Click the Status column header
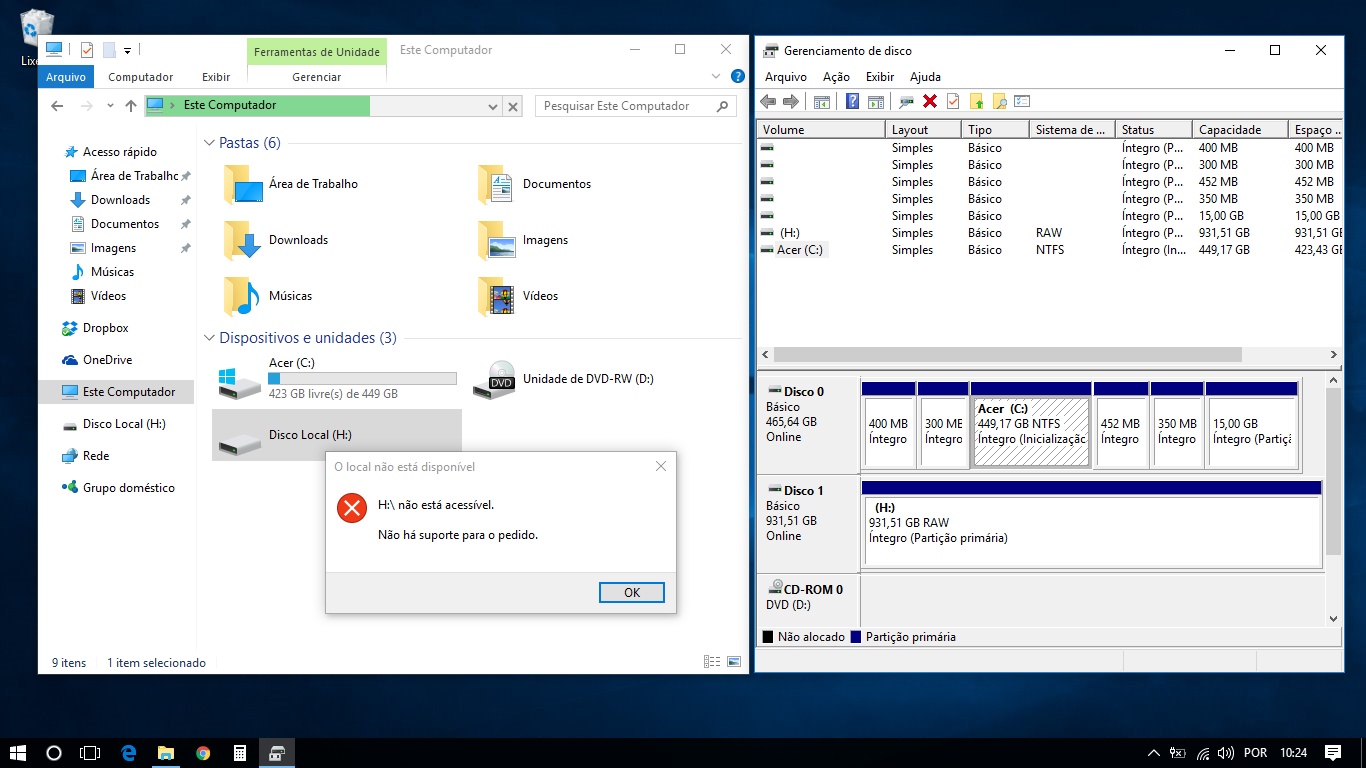1366x768 pixels. (1154, 129)
